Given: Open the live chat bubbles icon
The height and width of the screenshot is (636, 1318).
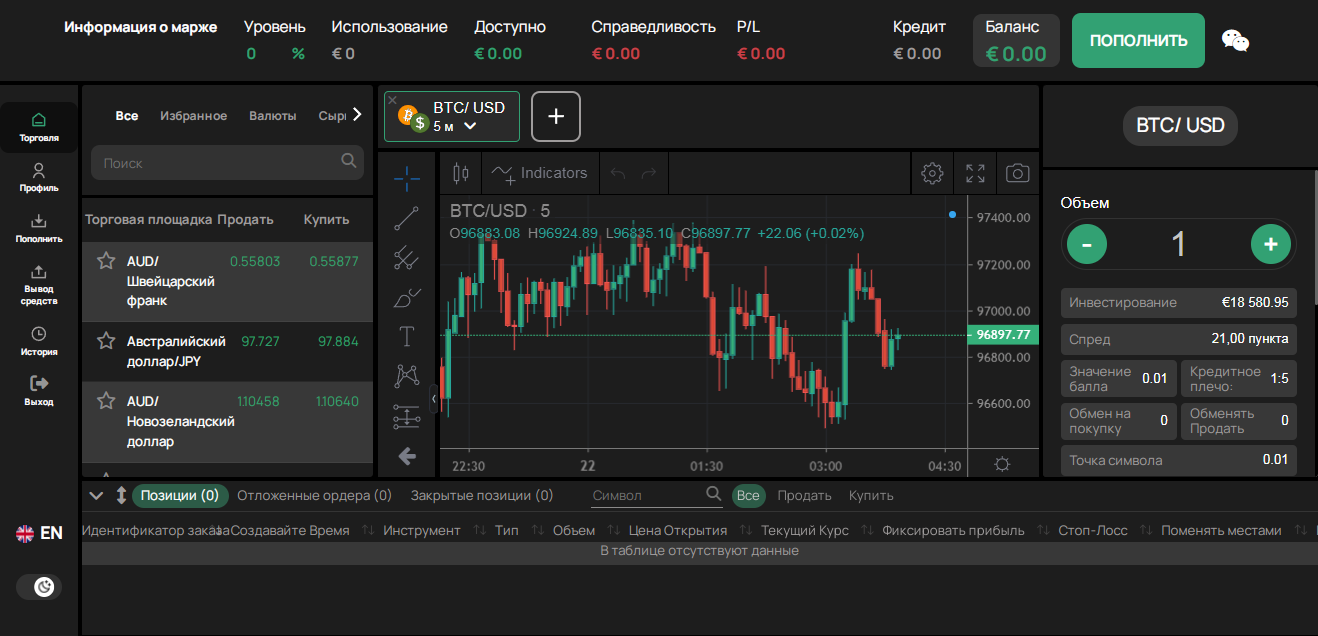Looking at the screenshot, I should 1236,41.
